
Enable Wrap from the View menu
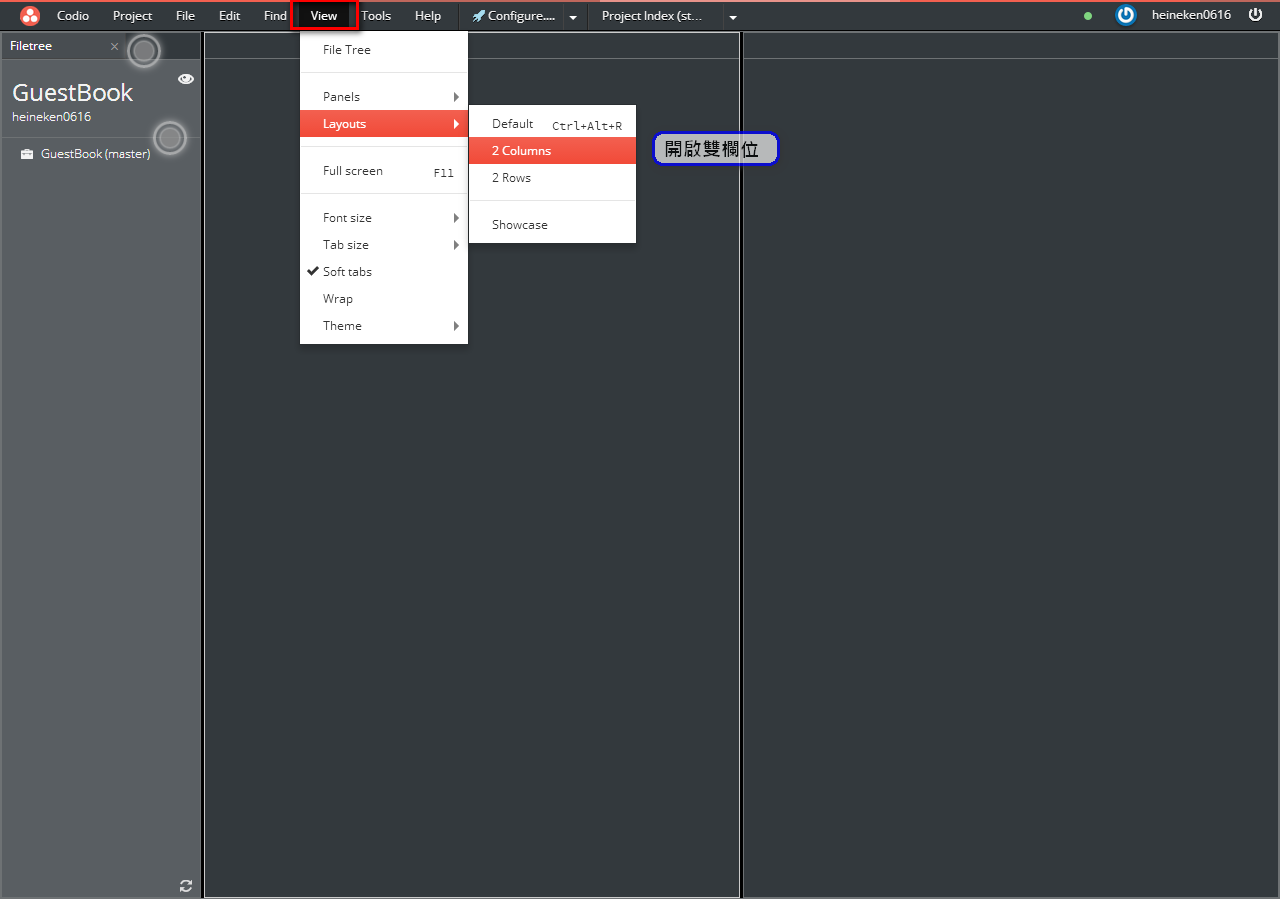[x=337, y=298]
